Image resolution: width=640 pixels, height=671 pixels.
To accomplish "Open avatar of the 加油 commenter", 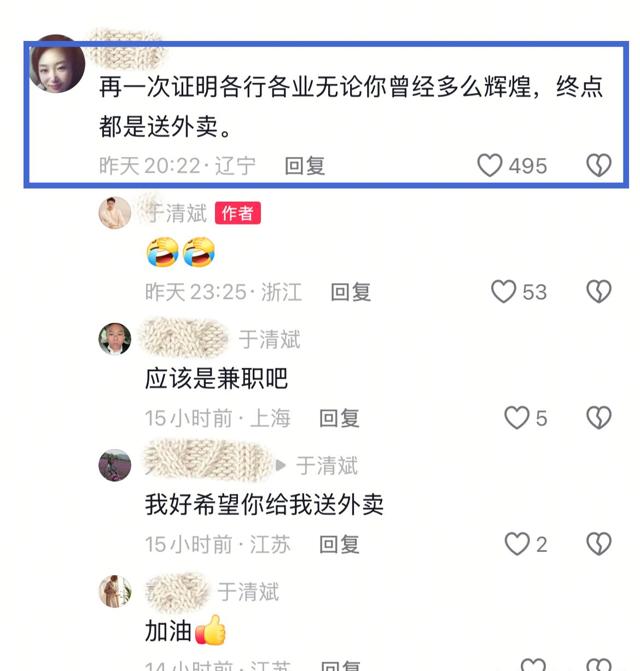I will click(x=115, y=591).
